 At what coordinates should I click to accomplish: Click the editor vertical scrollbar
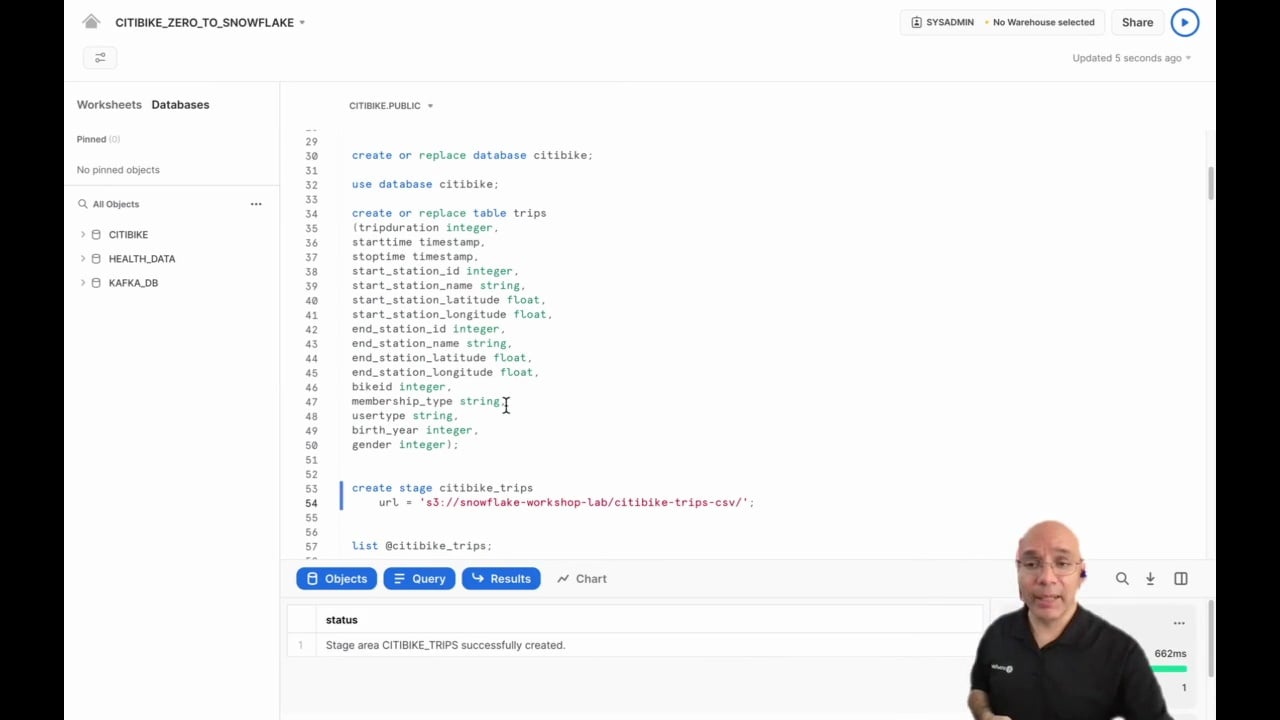pos(1210,183)
